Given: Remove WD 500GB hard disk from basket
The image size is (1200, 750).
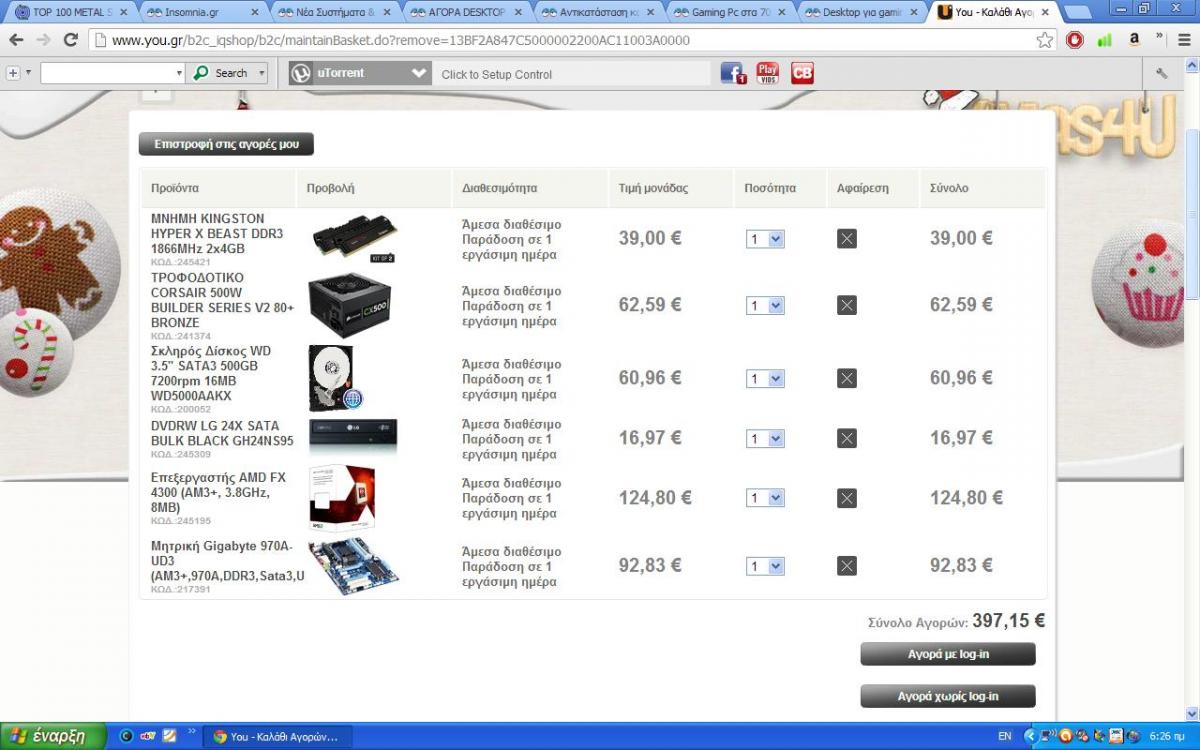Looking at the screenshot, I should click(x=846, y=378).
